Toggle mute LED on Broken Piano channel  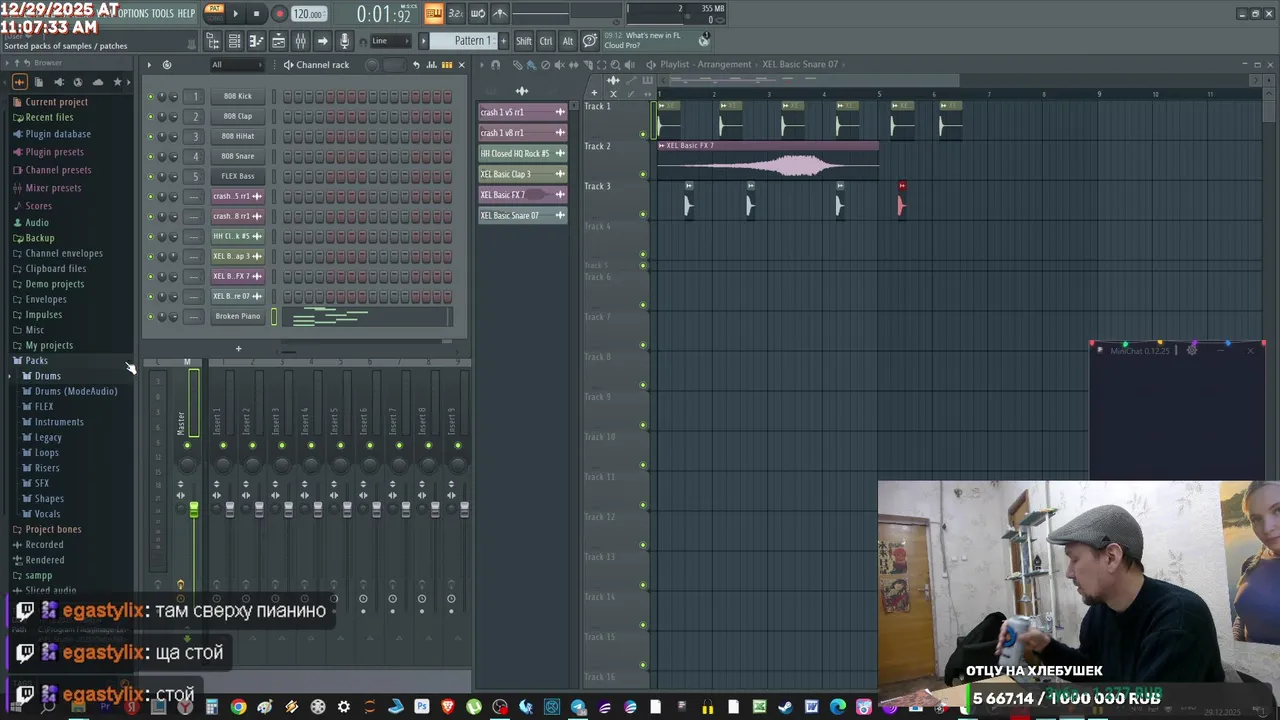coord(151,317)
